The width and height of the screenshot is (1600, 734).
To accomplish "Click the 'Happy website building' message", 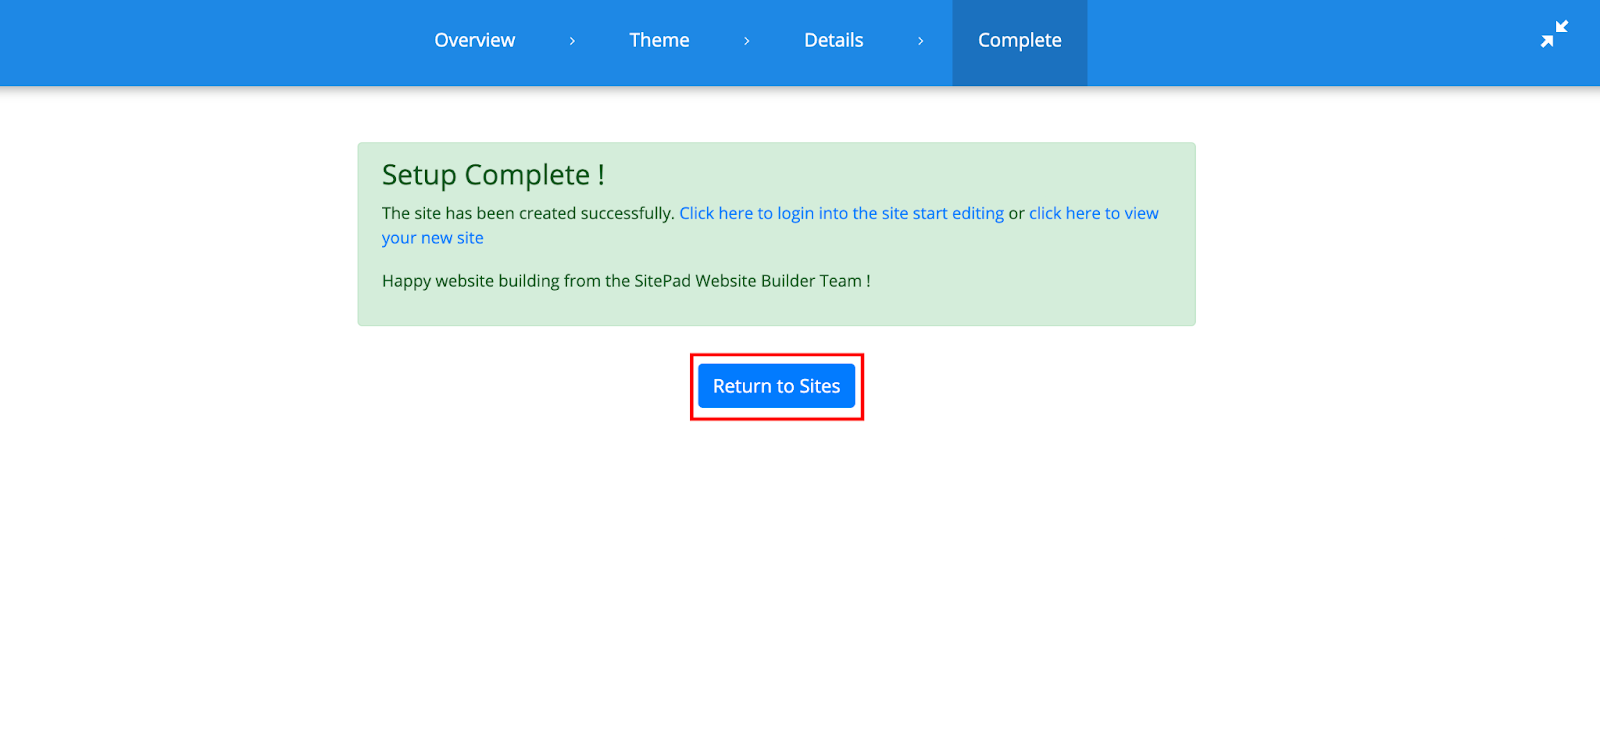I will [470, 281].
